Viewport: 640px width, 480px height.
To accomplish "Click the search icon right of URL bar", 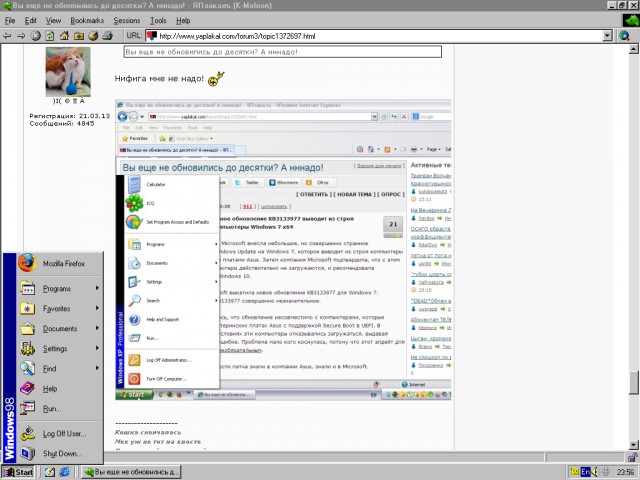I will click(x=623, y=35).
